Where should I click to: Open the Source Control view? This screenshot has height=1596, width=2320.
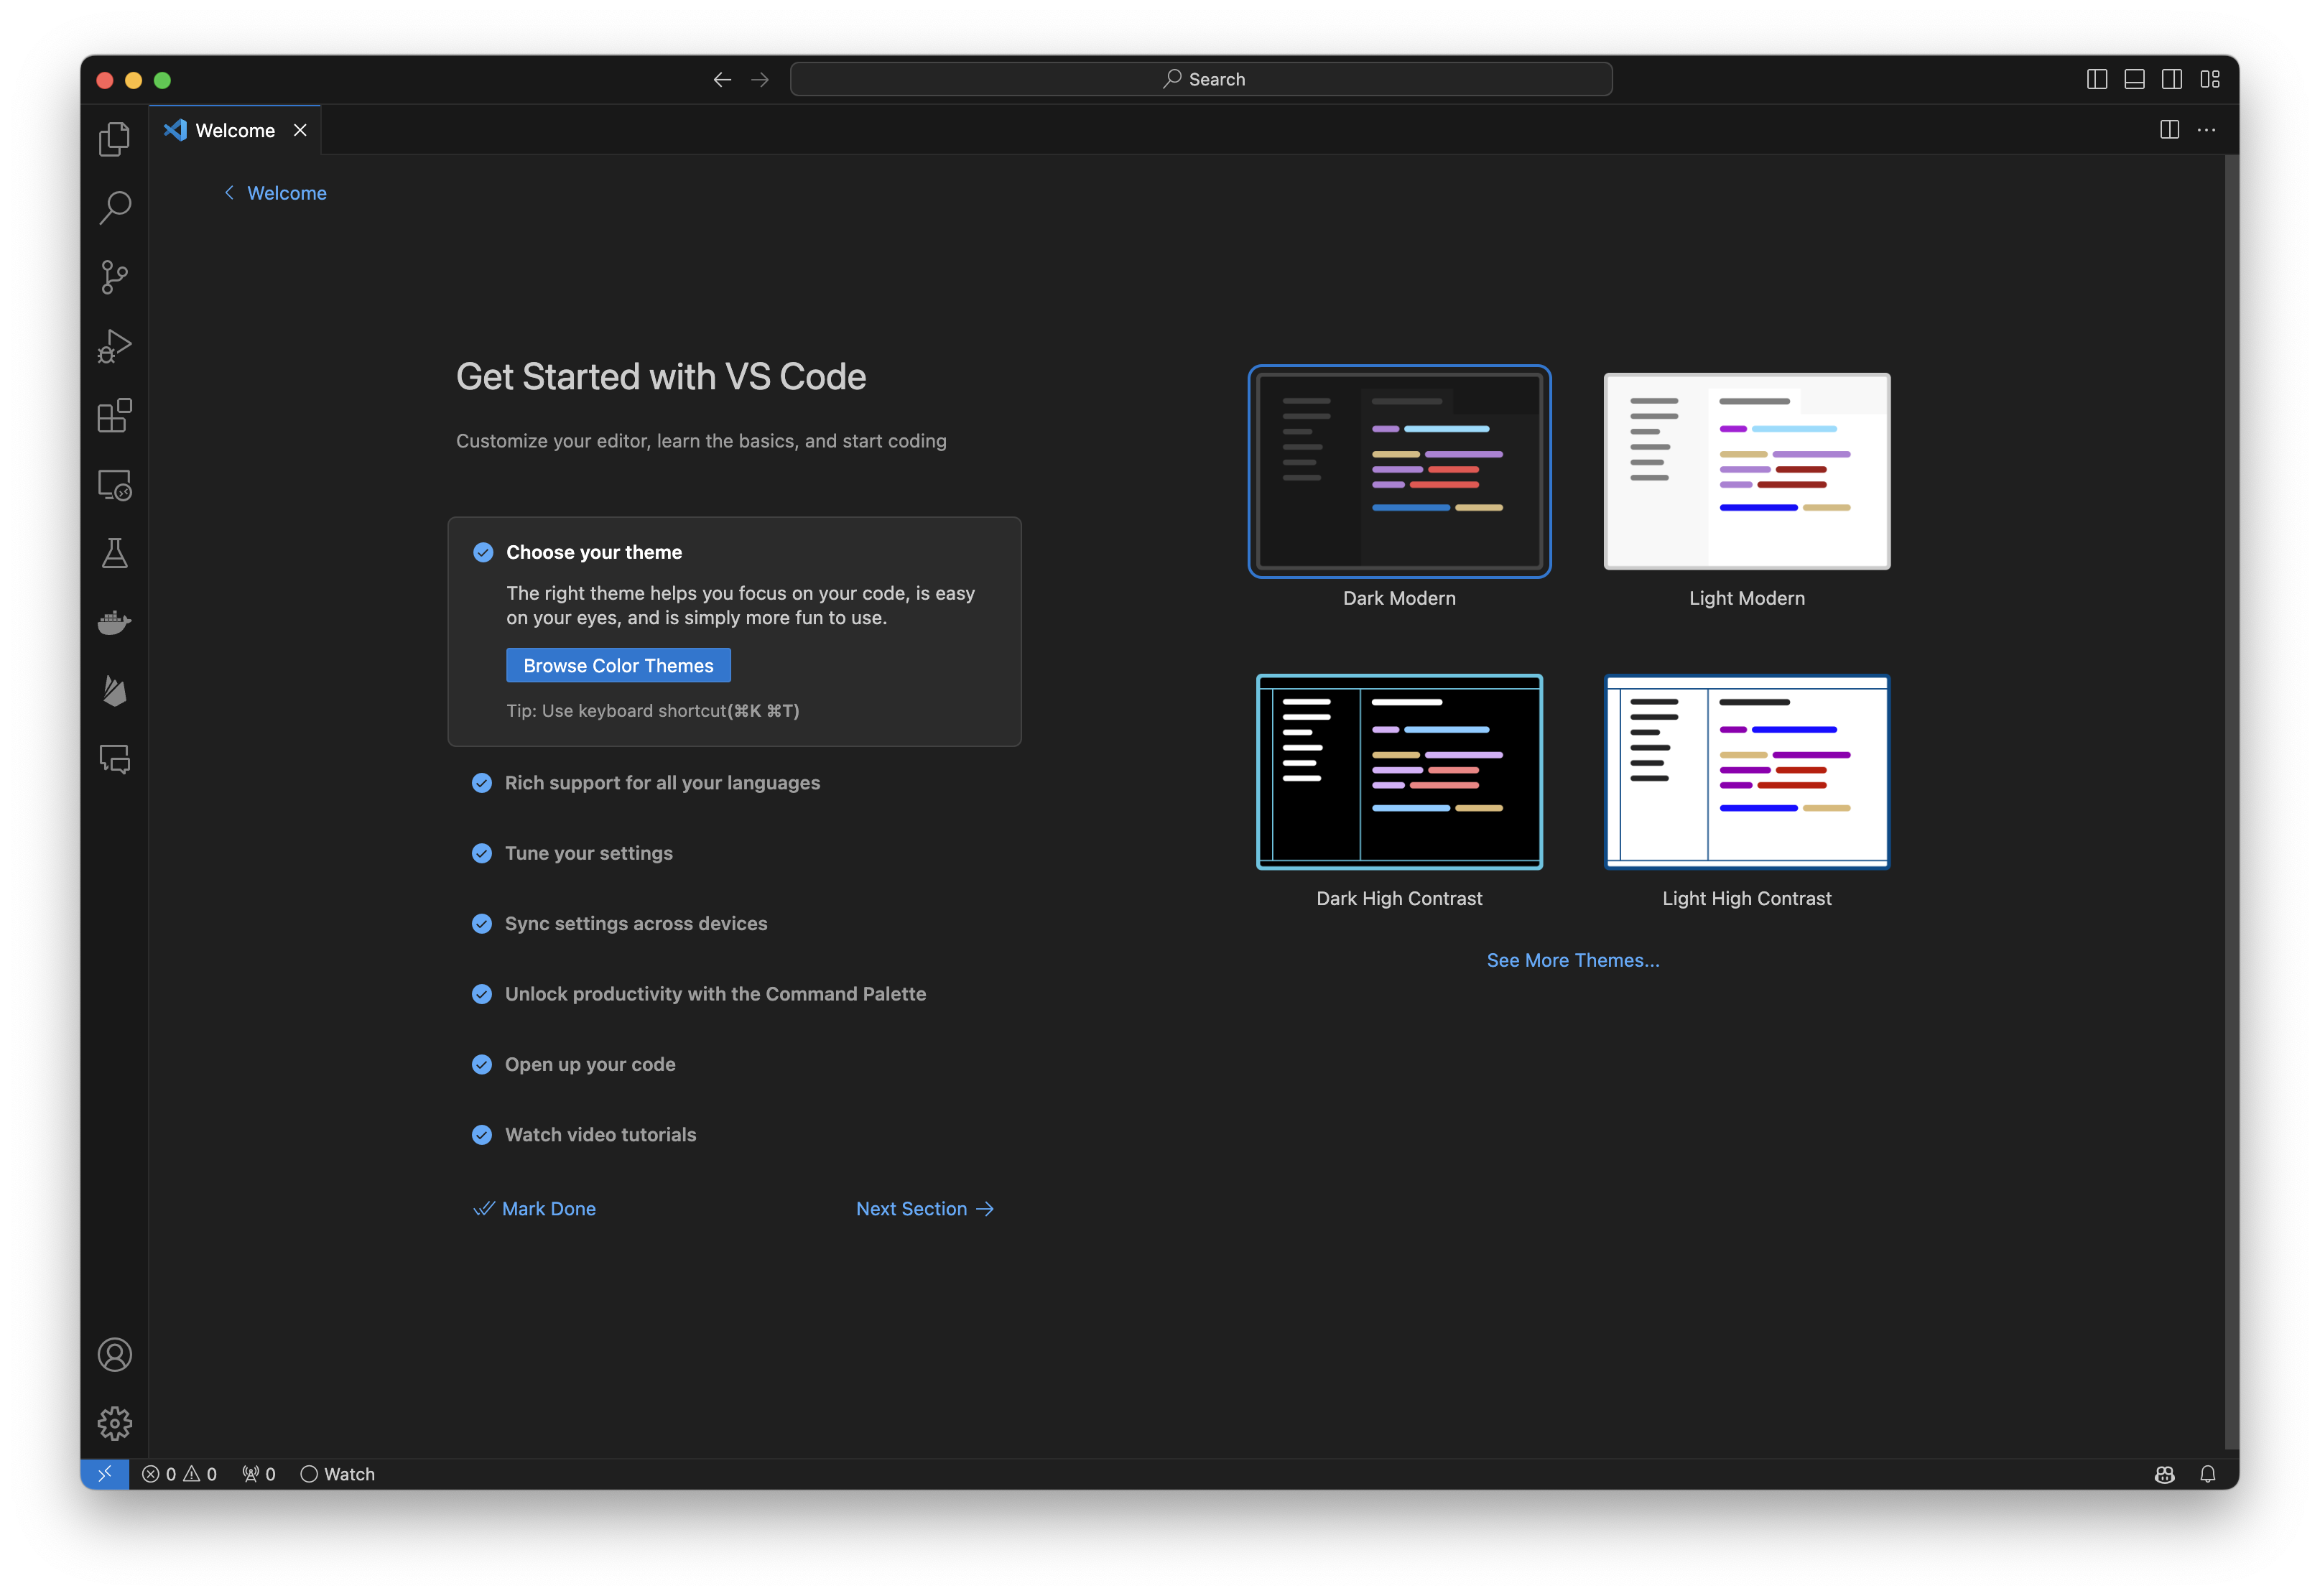point(114,277)
